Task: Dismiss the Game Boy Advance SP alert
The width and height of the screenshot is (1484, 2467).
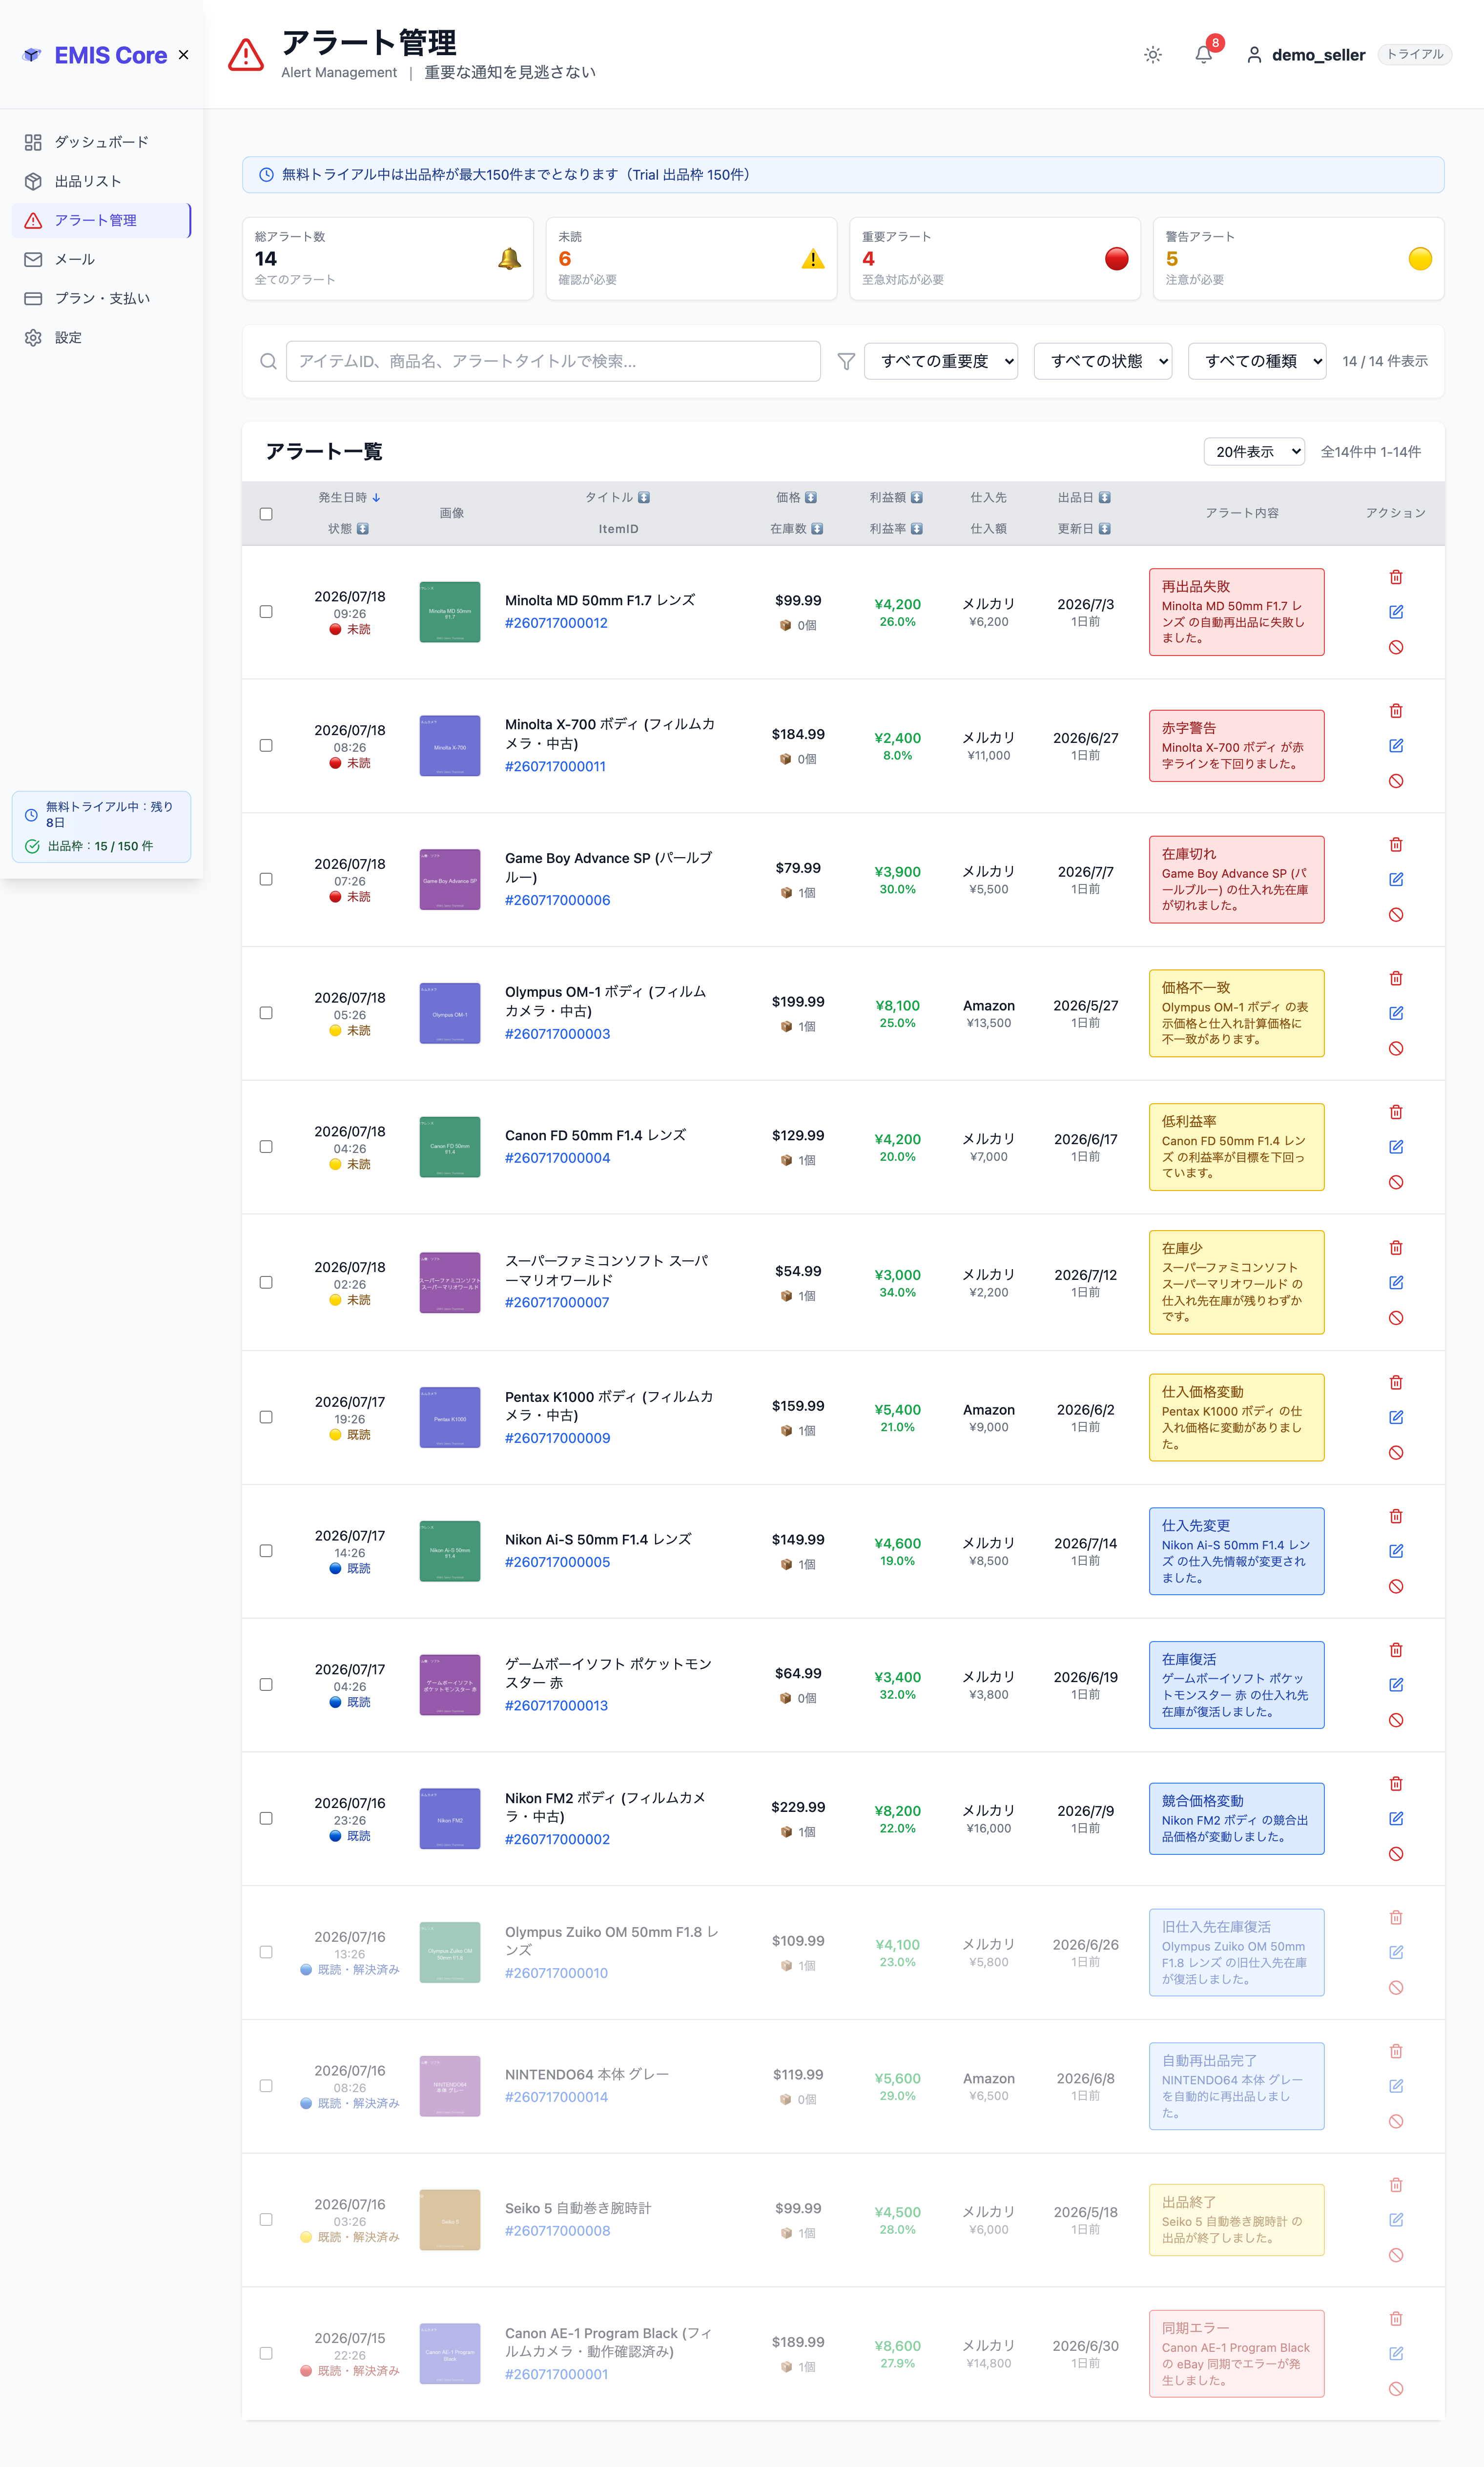Action: 1396,915
